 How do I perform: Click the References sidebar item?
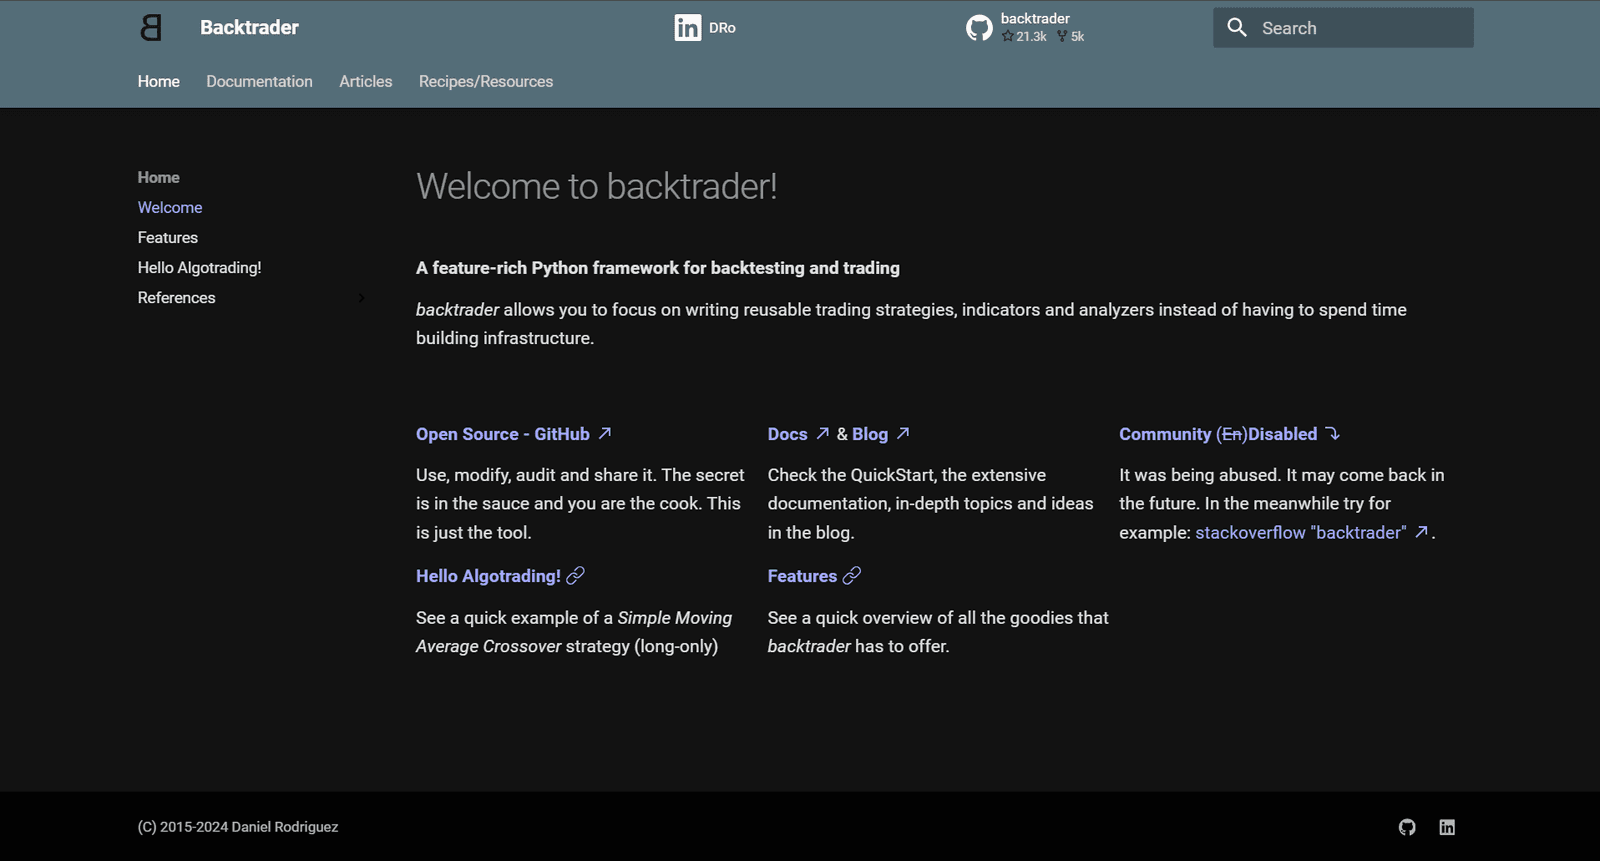177,298
